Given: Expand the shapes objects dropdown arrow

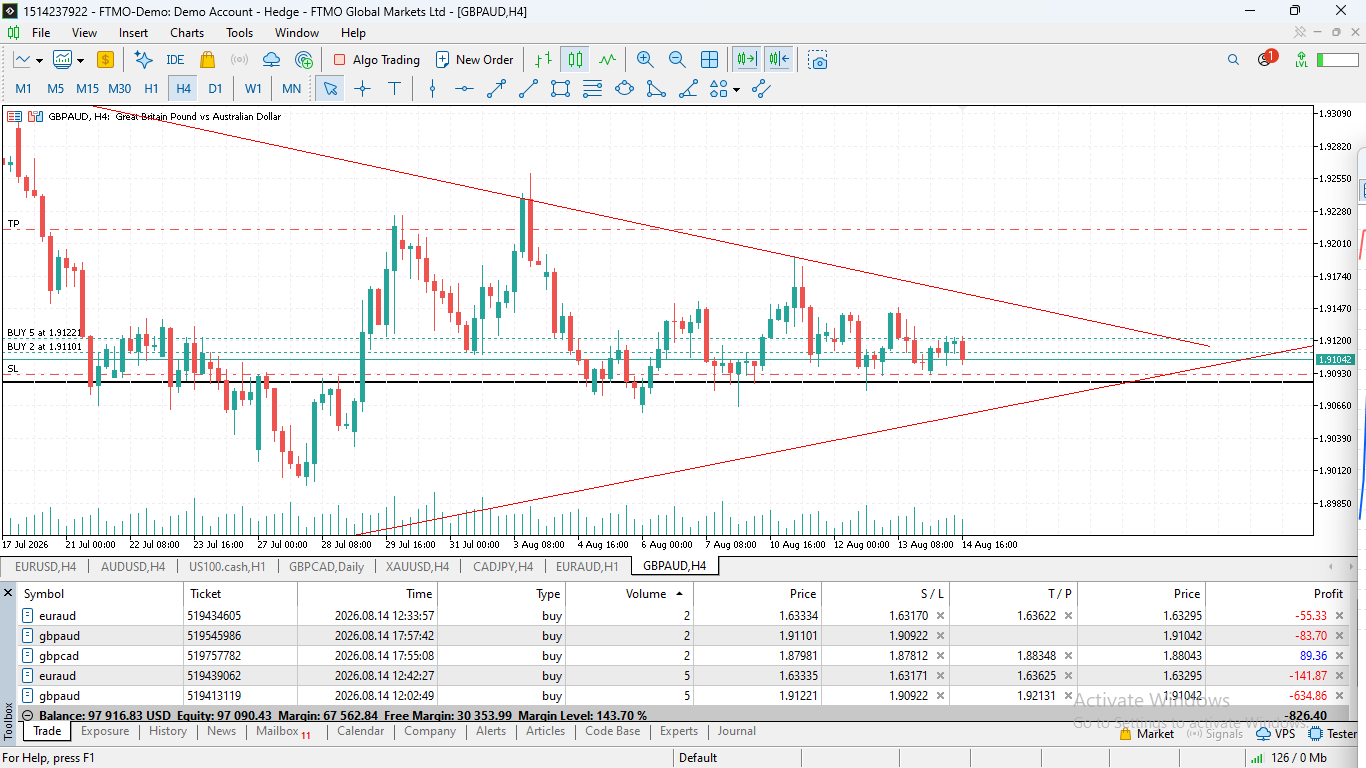Looking at the screenshot, I should [x=737, y=90].
